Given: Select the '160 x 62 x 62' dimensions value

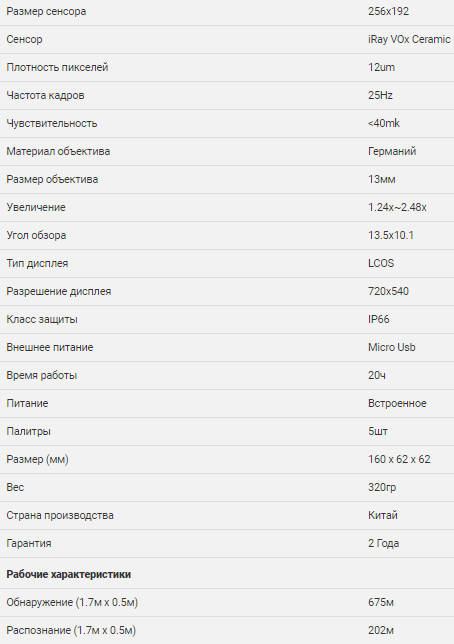Looking at the screenshot, I should 399,459.
